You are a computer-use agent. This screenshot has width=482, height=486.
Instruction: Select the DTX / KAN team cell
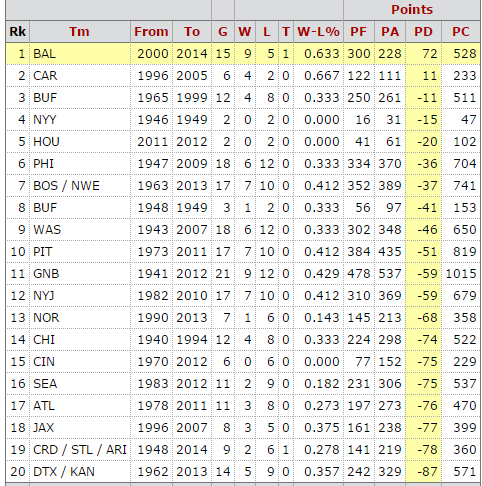(80, 472)
